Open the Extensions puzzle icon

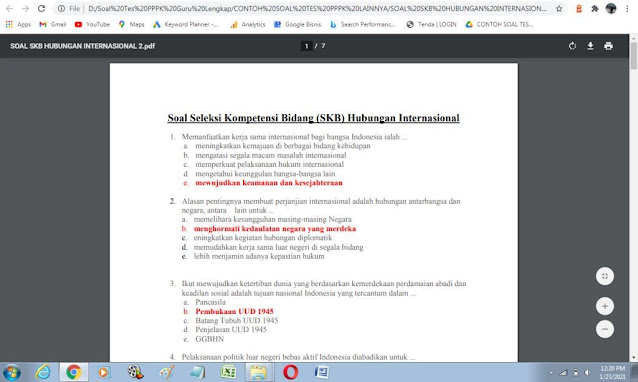coord(595,9)
